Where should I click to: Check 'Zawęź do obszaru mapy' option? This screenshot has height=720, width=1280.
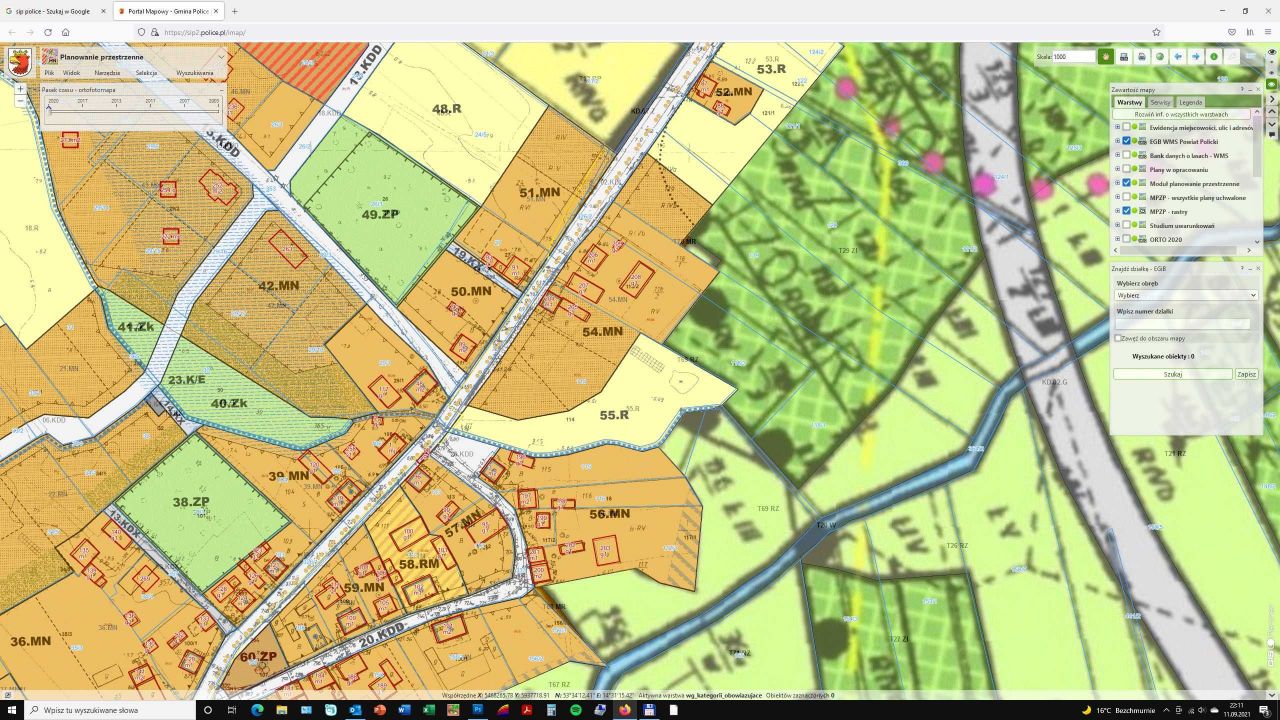coord(1119,338)
